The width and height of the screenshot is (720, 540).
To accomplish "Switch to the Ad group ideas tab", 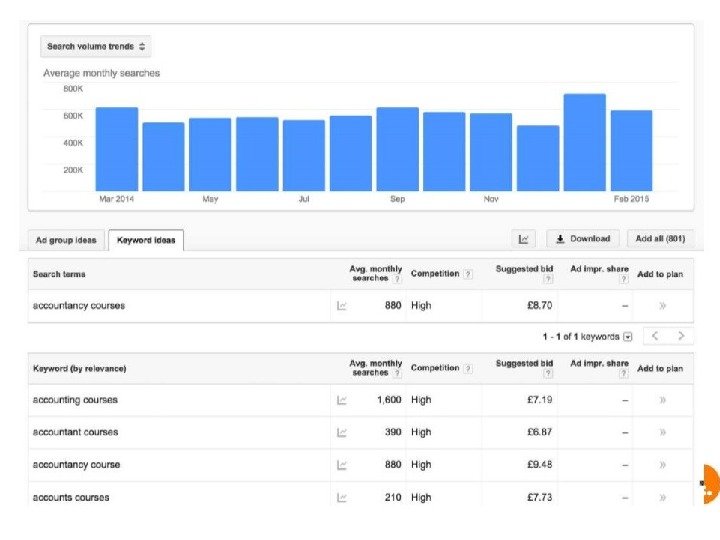I will tap(66, 240).
